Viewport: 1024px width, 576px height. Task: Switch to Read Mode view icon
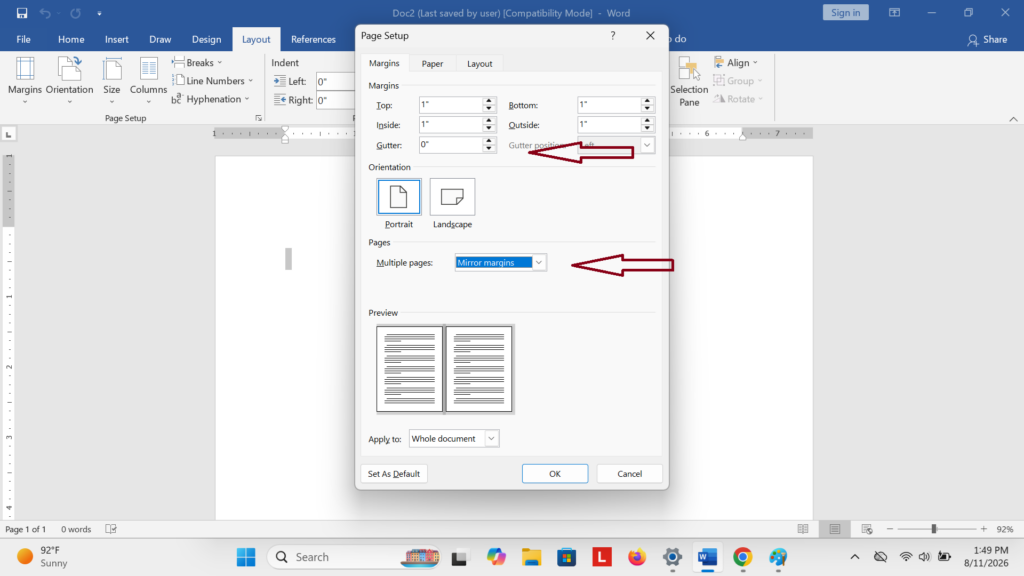(803, 529)
